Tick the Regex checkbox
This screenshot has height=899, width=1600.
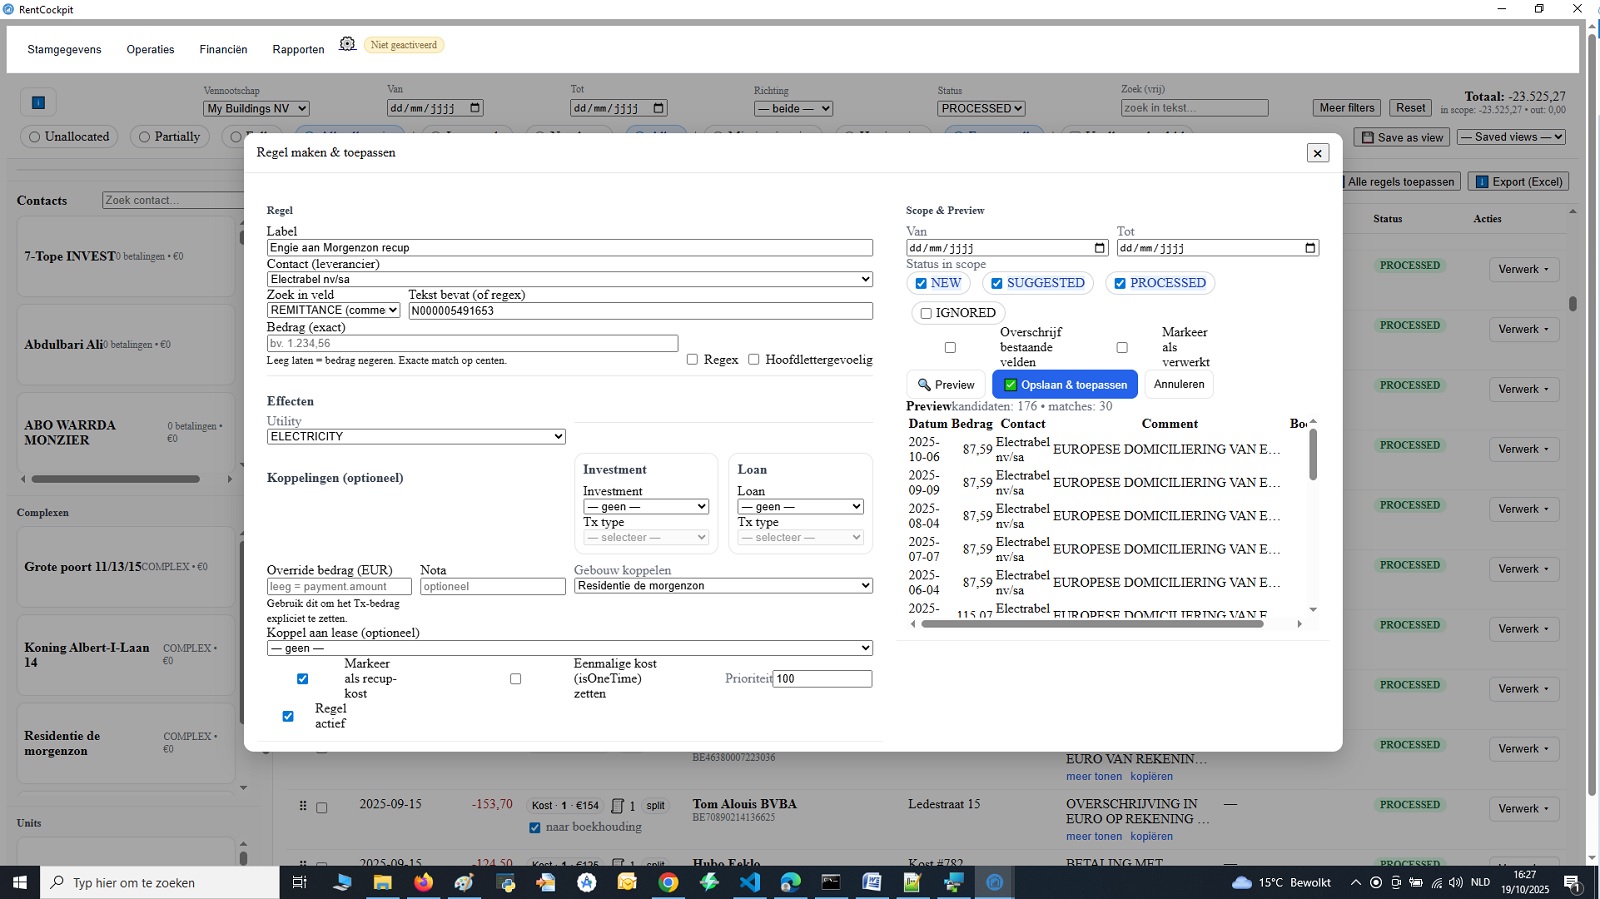tap(692, 360)
